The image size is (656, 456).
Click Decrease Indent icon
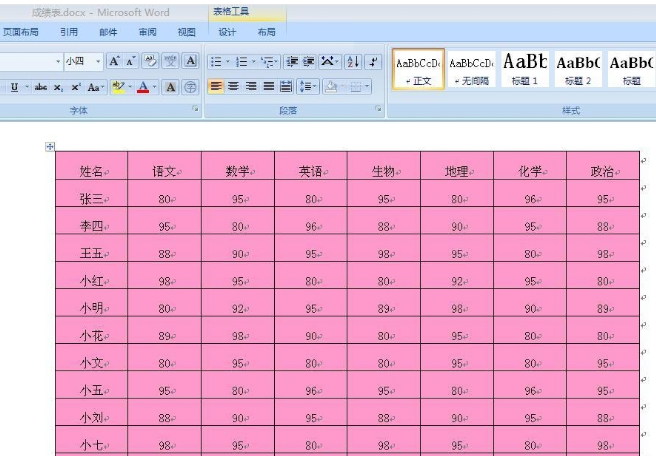point(292,62)
